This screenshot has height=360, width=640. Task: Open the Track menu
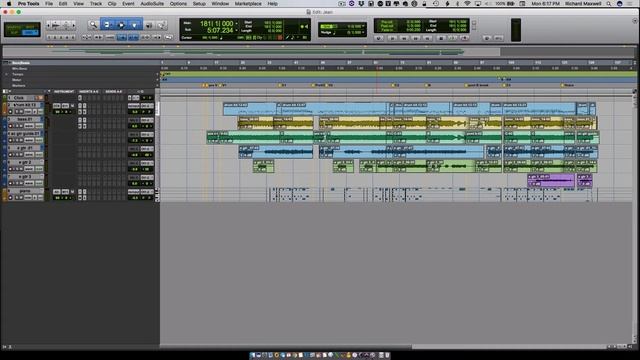(x=96, y=4)
